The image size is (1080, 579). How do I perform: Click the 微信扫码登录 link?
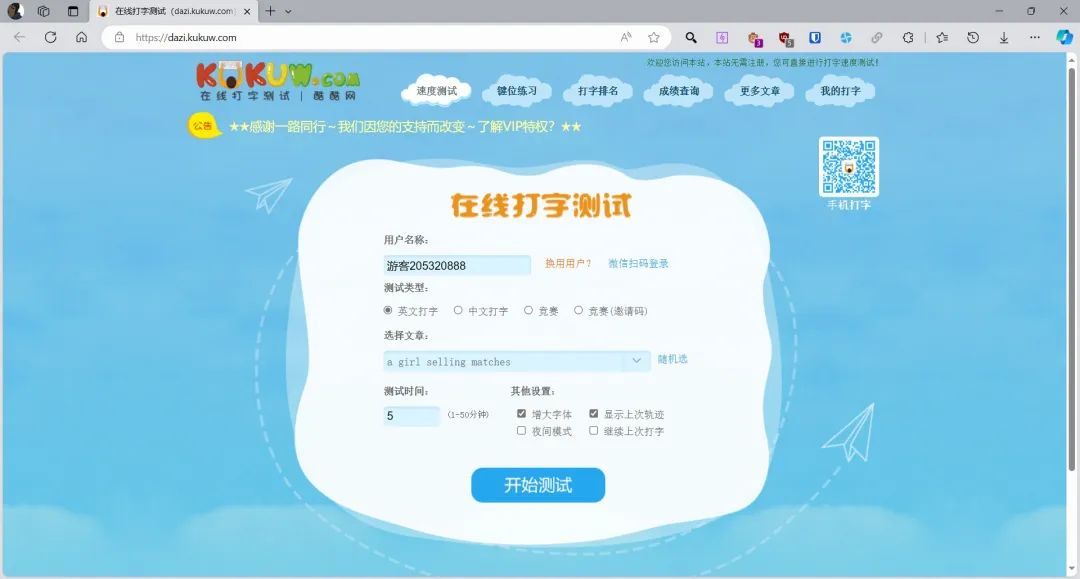point(638,264)
